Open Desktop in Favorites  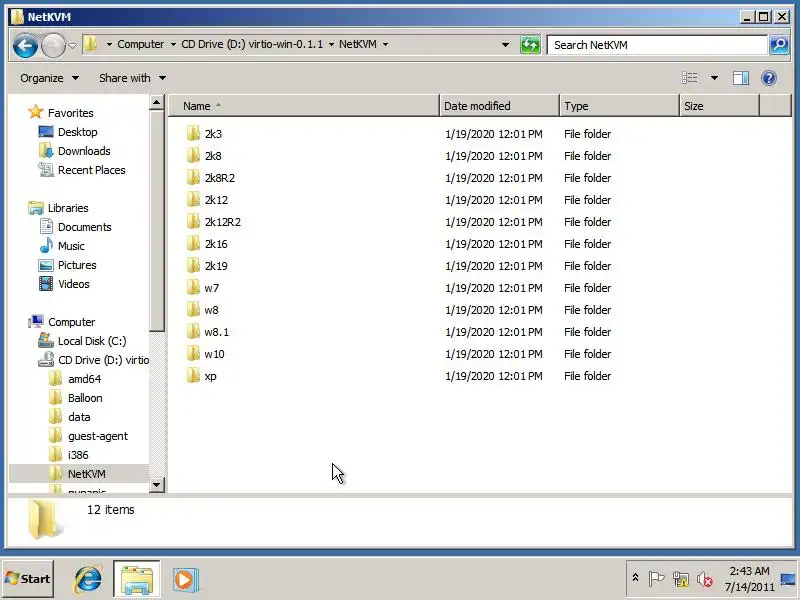[78, 132]
